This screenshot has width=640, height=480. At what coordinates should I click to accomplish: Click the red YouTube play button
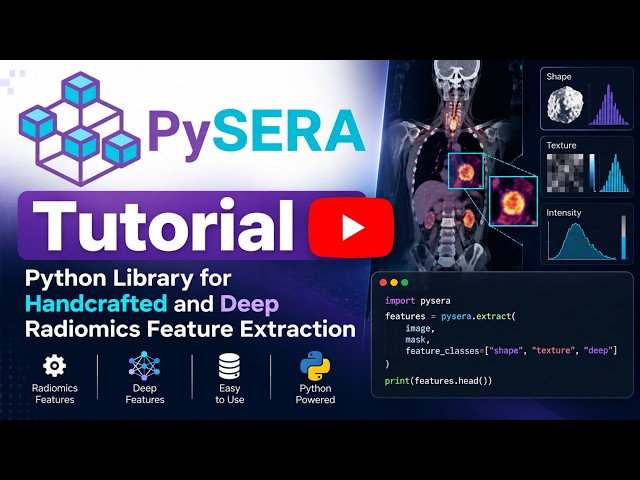click(x=351, y=227)
